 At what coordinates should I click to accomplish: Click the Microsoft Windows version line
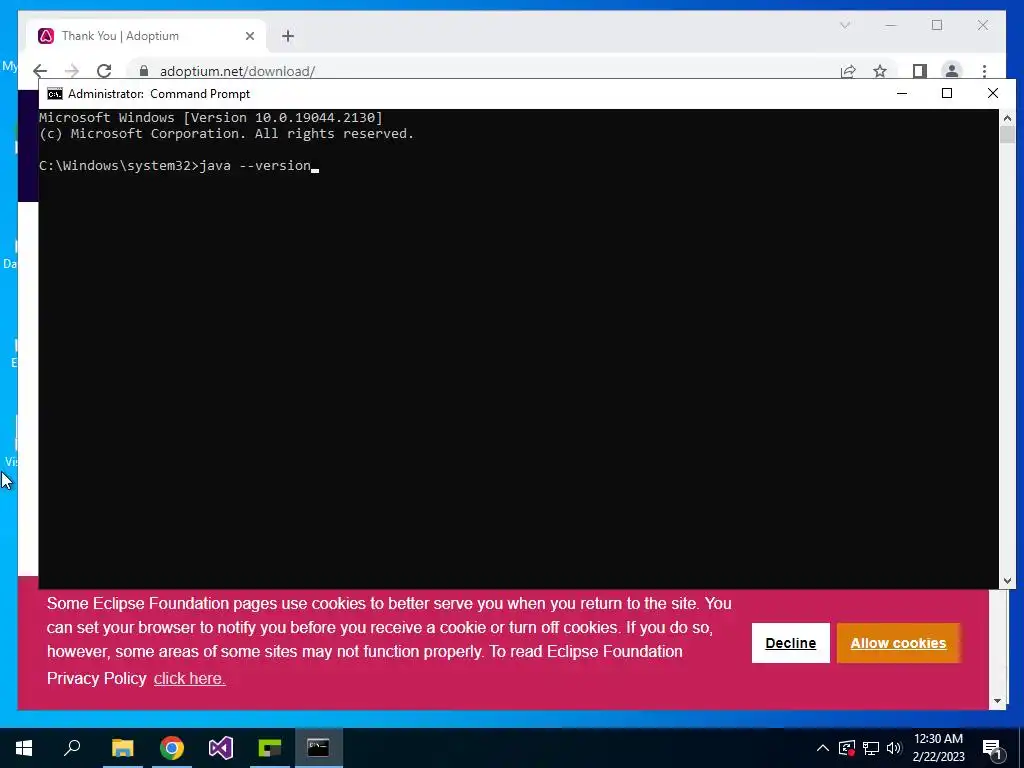[211, 118]
